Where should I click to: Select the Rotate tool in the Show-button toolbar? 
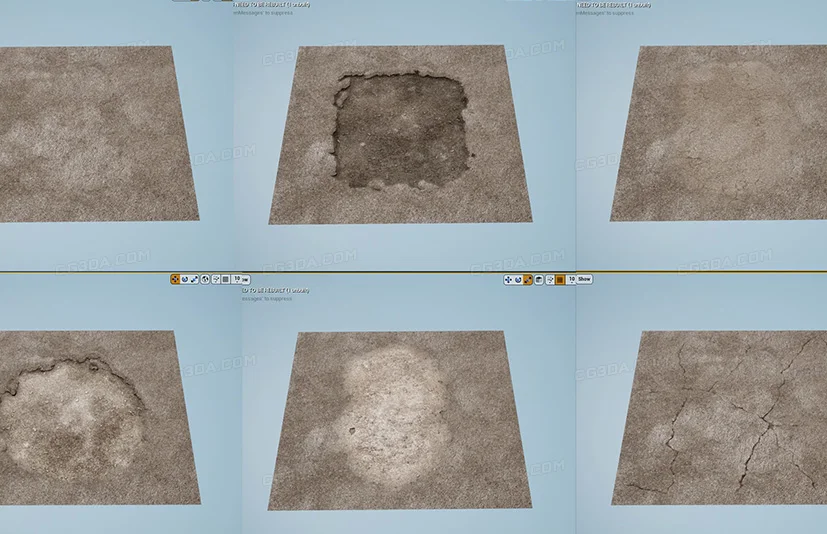click(x=518, y=280)
